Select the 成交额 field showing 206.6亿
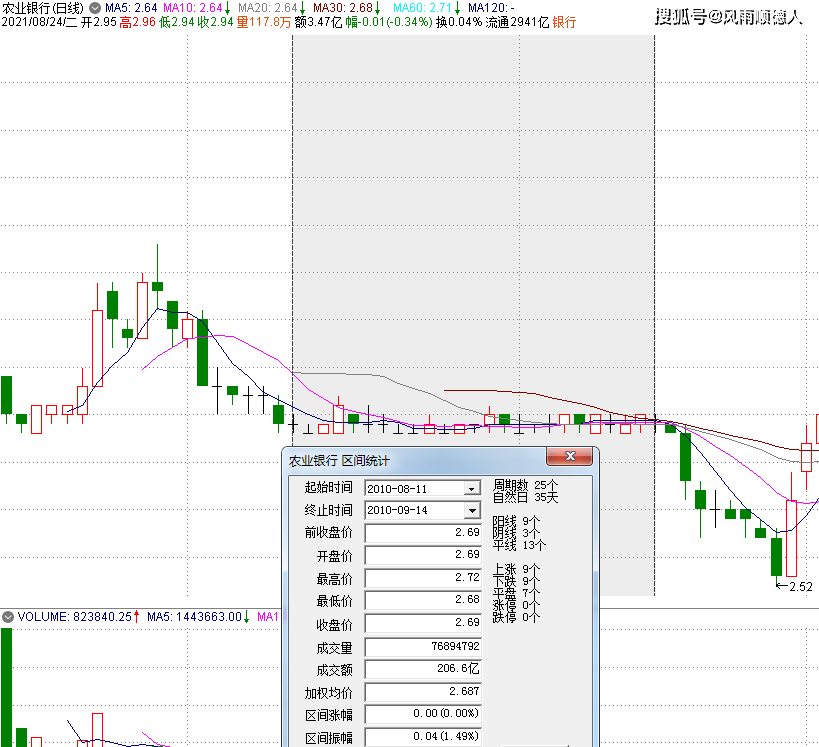Viewport: 819px width, 747px height. [x=423, y=669]
